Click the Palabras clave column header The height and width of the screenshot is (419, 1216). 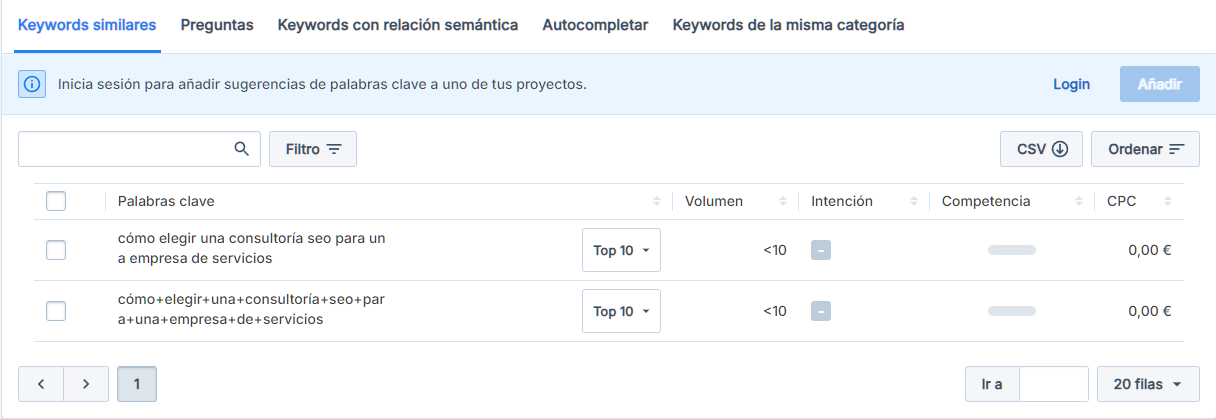coord(166,201)
